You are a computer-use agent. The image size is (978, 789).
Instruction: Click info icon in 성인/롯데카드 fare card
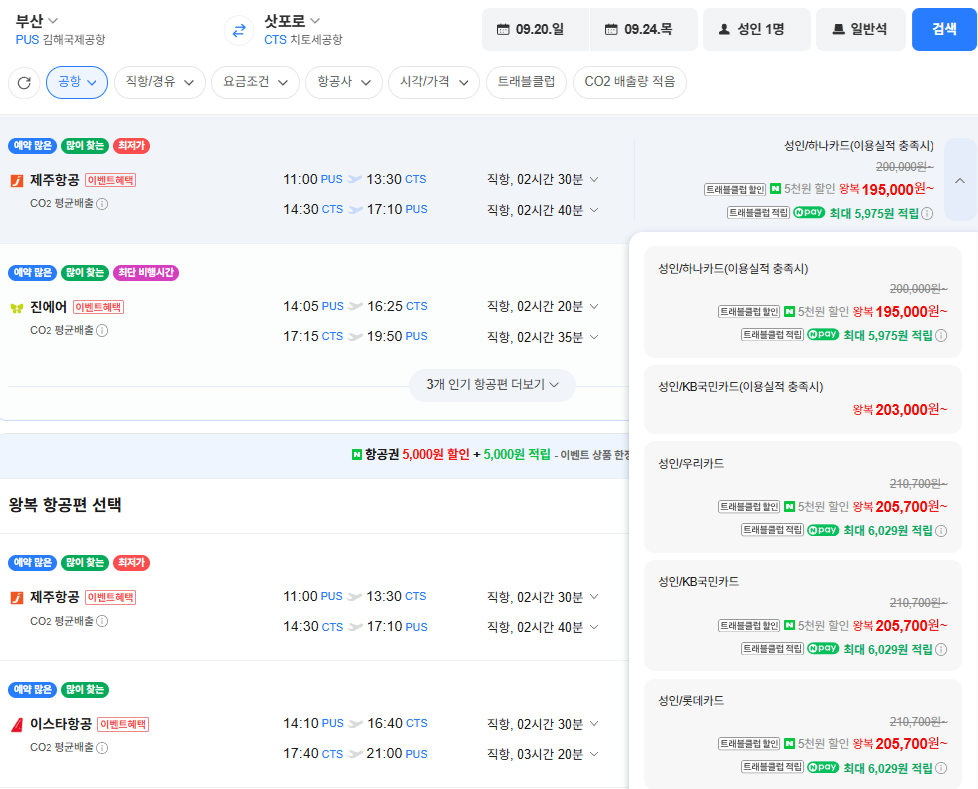941,768
